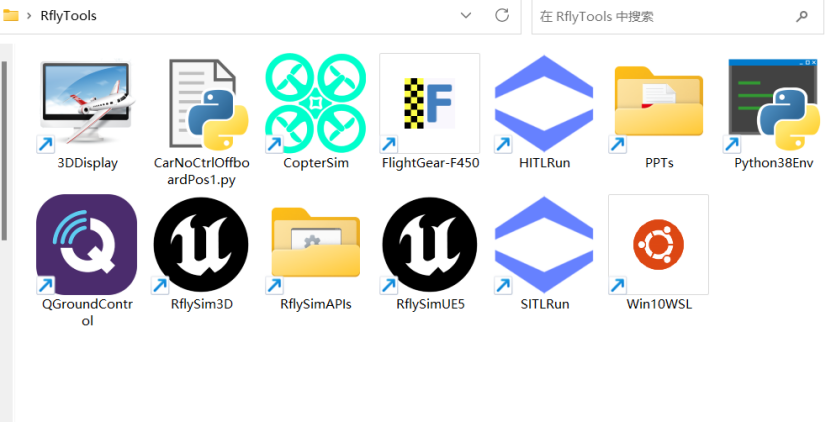Screen dimensions: 831x422
Task: Click the Python38Env name label
Action: [774, 163]
